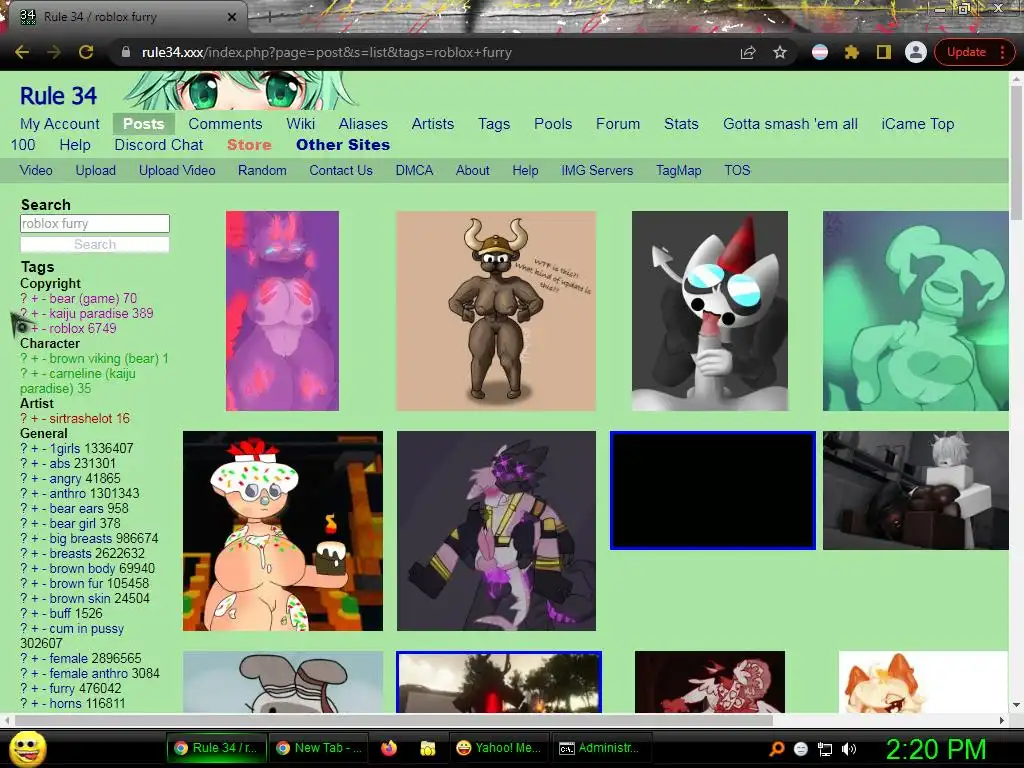Click the scroll-right arrow of the horizontal scrollbar

1002,720
